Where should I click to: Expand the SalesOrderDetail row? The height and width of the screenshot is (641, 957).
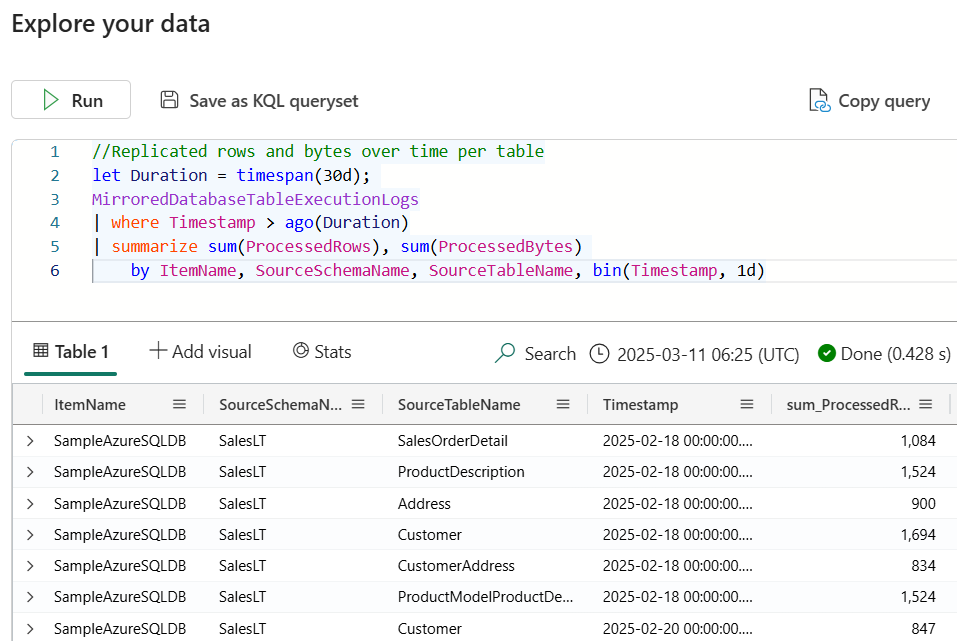click(30, 441)
